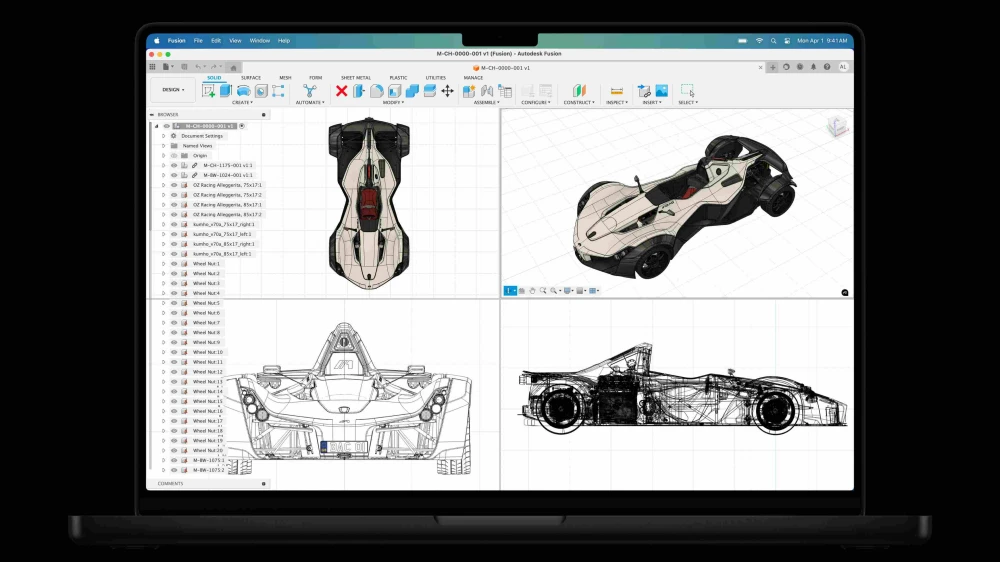Image resolution: width=1000 pixels, height=562 pixels.
Task: Click the Insert canvas image icon
Action: coord(661,91)
